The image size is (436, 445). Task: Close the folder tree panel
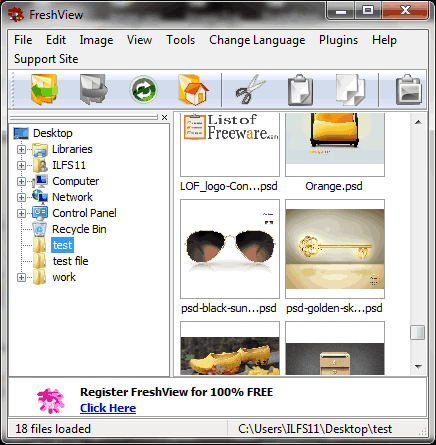click(164, 117)
